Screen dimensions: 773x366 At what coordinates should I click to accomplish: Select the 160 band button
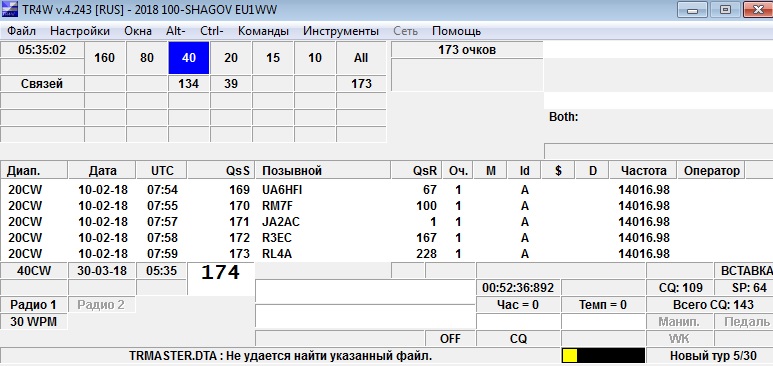click(105, 58)
